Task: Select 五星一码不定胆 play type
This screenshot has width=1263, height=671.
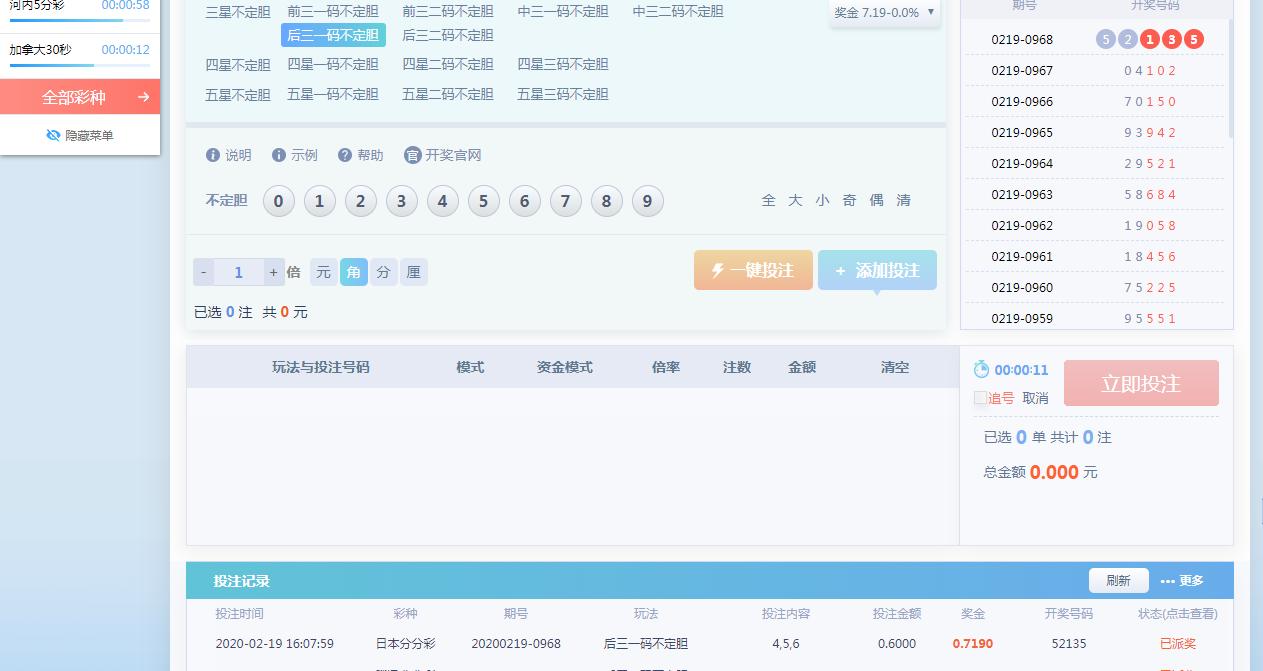Action: click(x=333, y=94)
